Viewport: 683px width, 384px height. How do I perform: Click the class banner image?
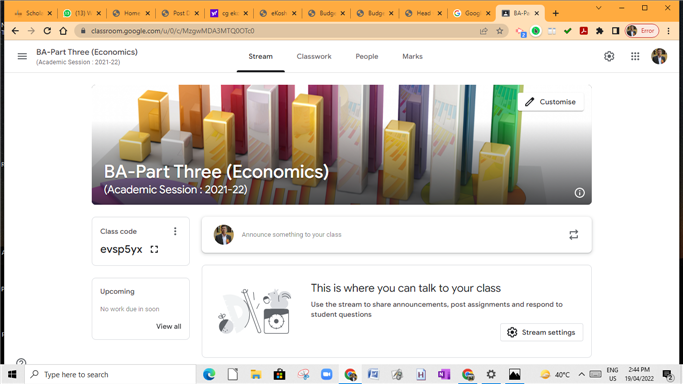pyautogui.click(x=342, y=145)
